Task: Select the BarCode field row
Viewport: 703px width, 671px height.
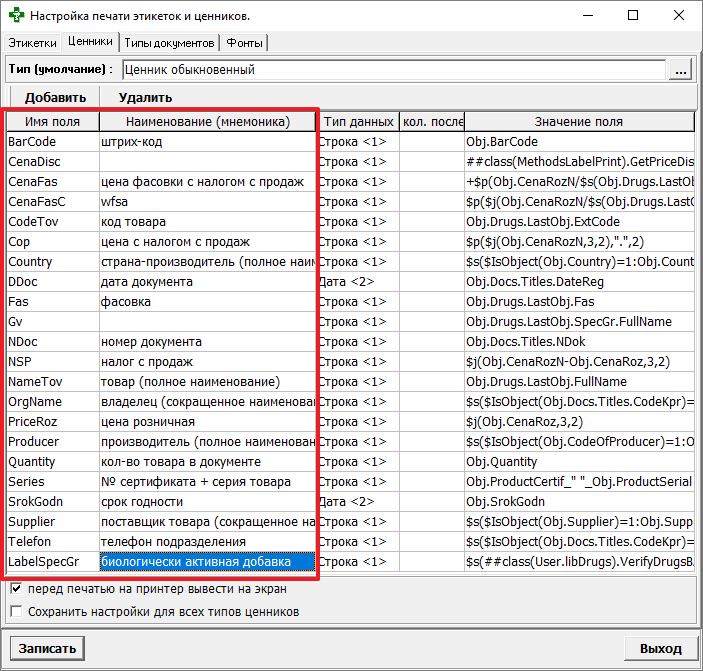Action: point(52,142)
